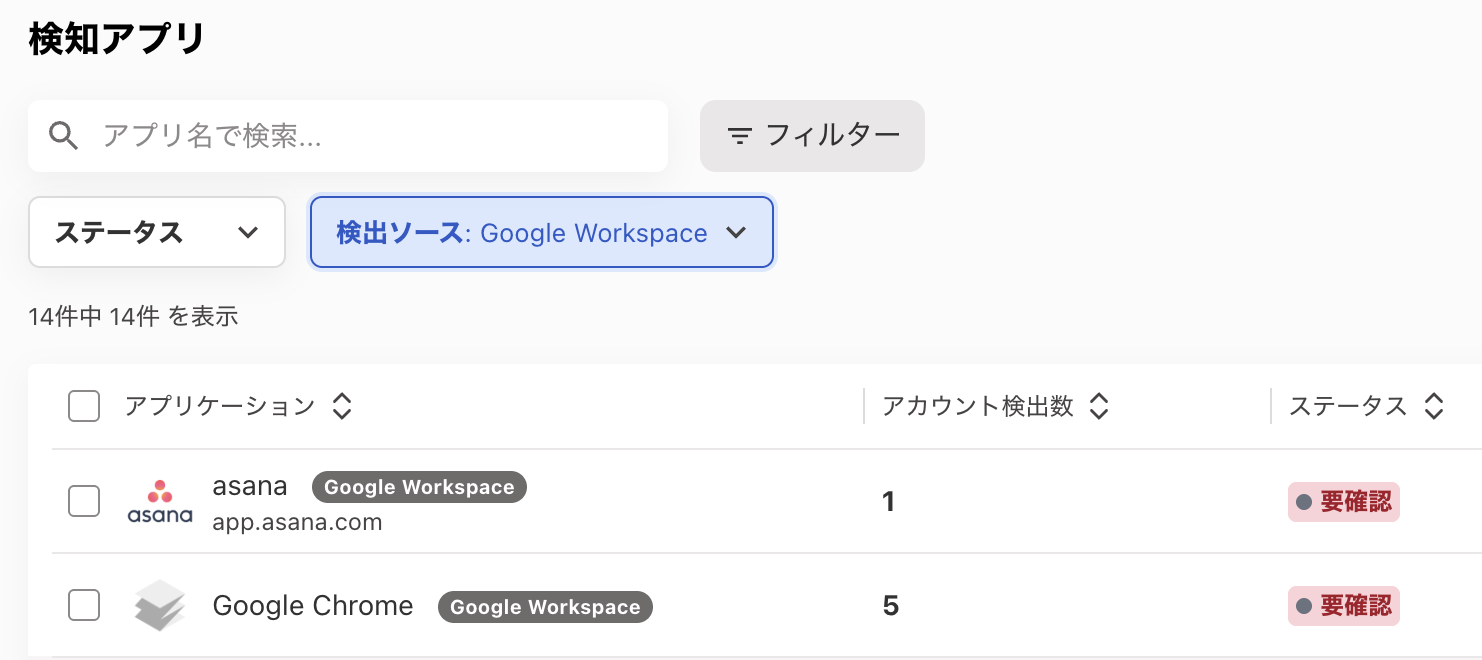1482x660 pixels.
Task: Click the asana logo icon
Action: tap(160, 502)
